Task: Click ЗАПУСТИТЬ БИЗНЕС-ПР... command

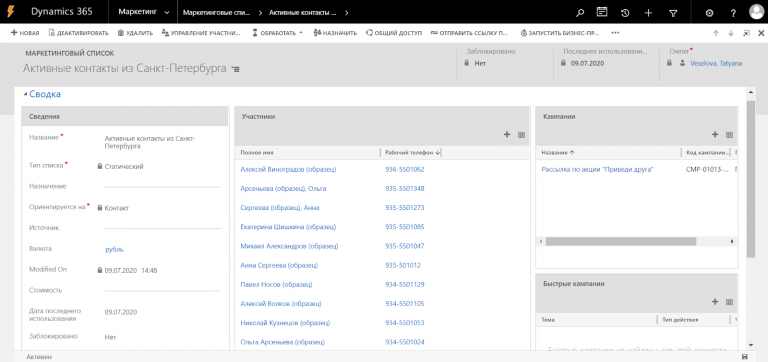Action: [x=560, y=33]
